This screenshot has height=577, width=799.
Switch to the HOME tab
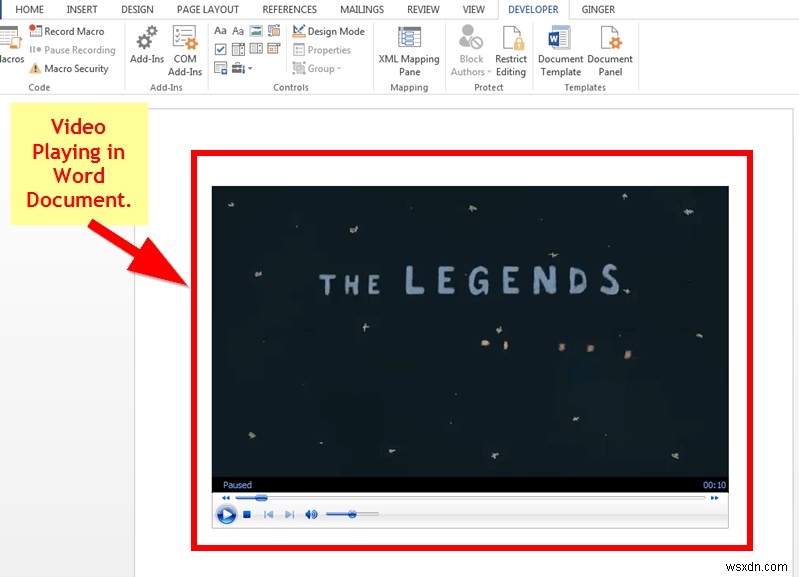coord(30,9)
